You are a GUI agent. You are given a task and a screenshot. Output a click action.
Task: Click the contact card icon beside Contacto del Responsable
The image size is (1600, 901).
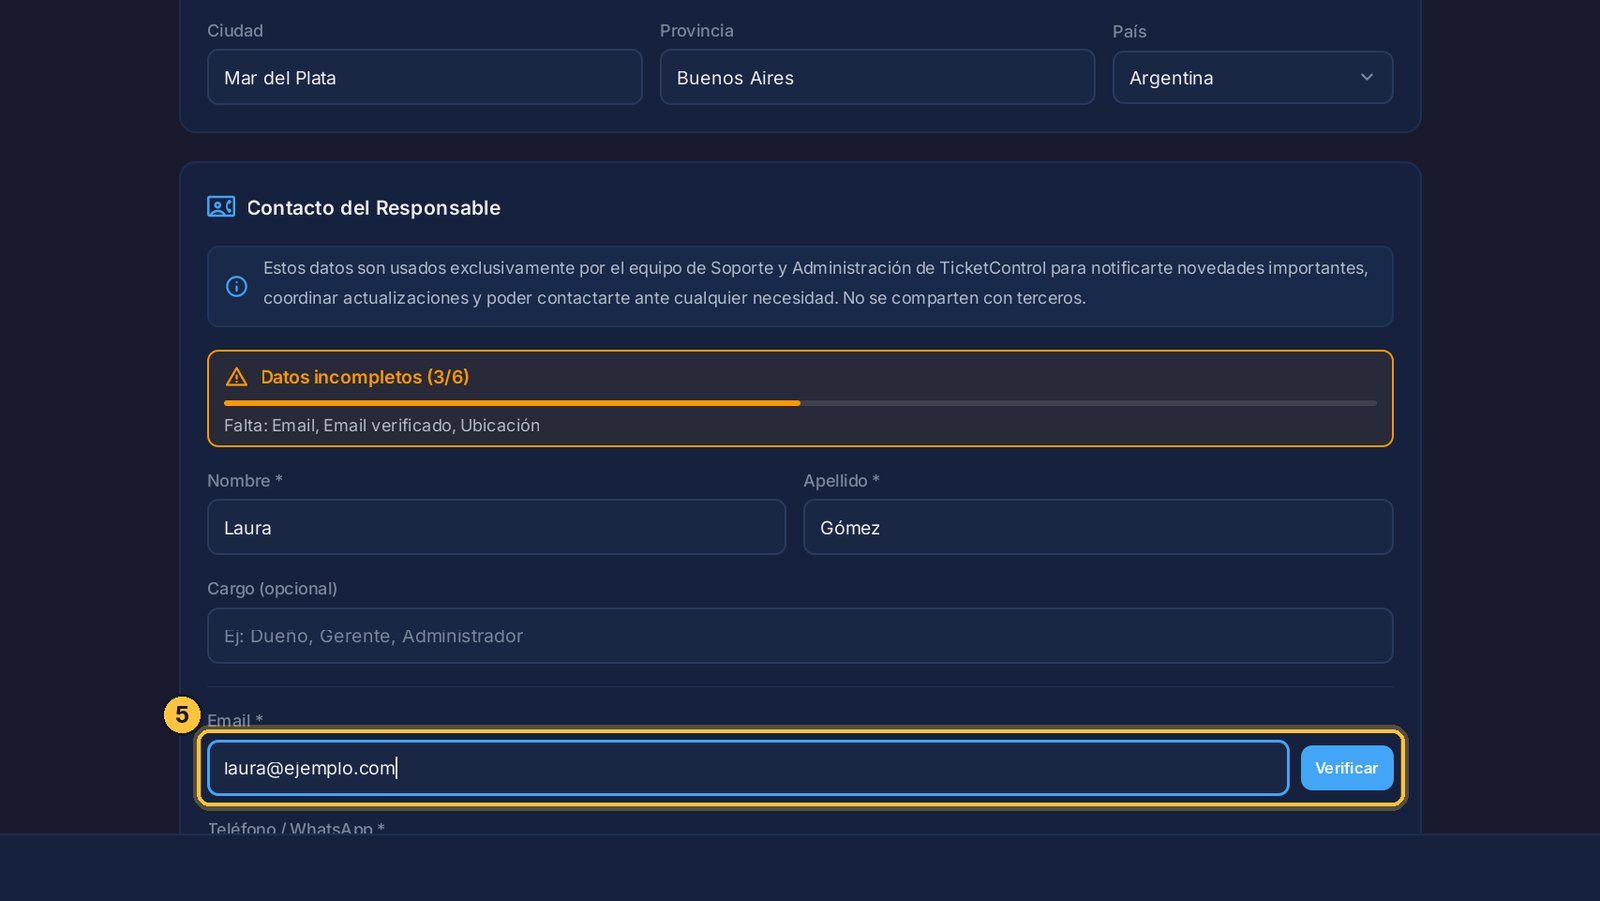click(x=221, y=207)
